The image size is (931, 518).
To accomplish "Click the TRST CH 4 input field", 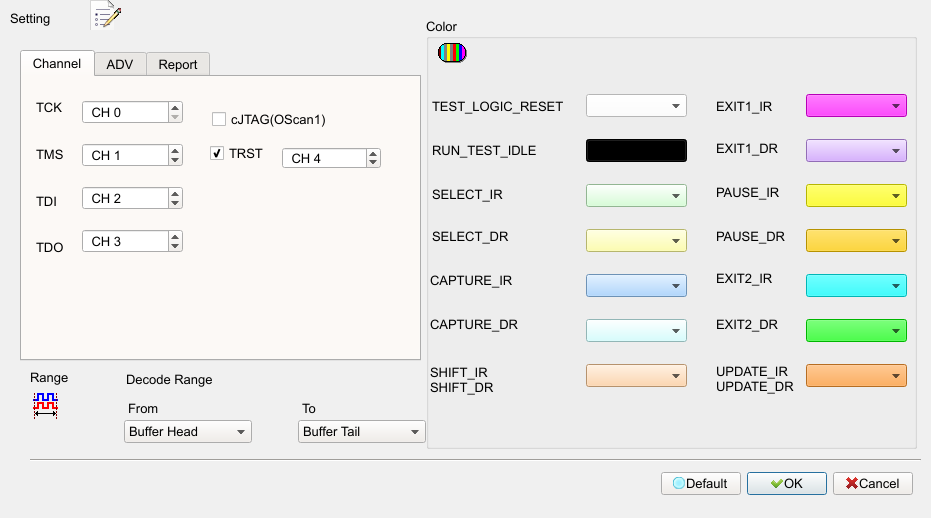I will coord(324,158).
